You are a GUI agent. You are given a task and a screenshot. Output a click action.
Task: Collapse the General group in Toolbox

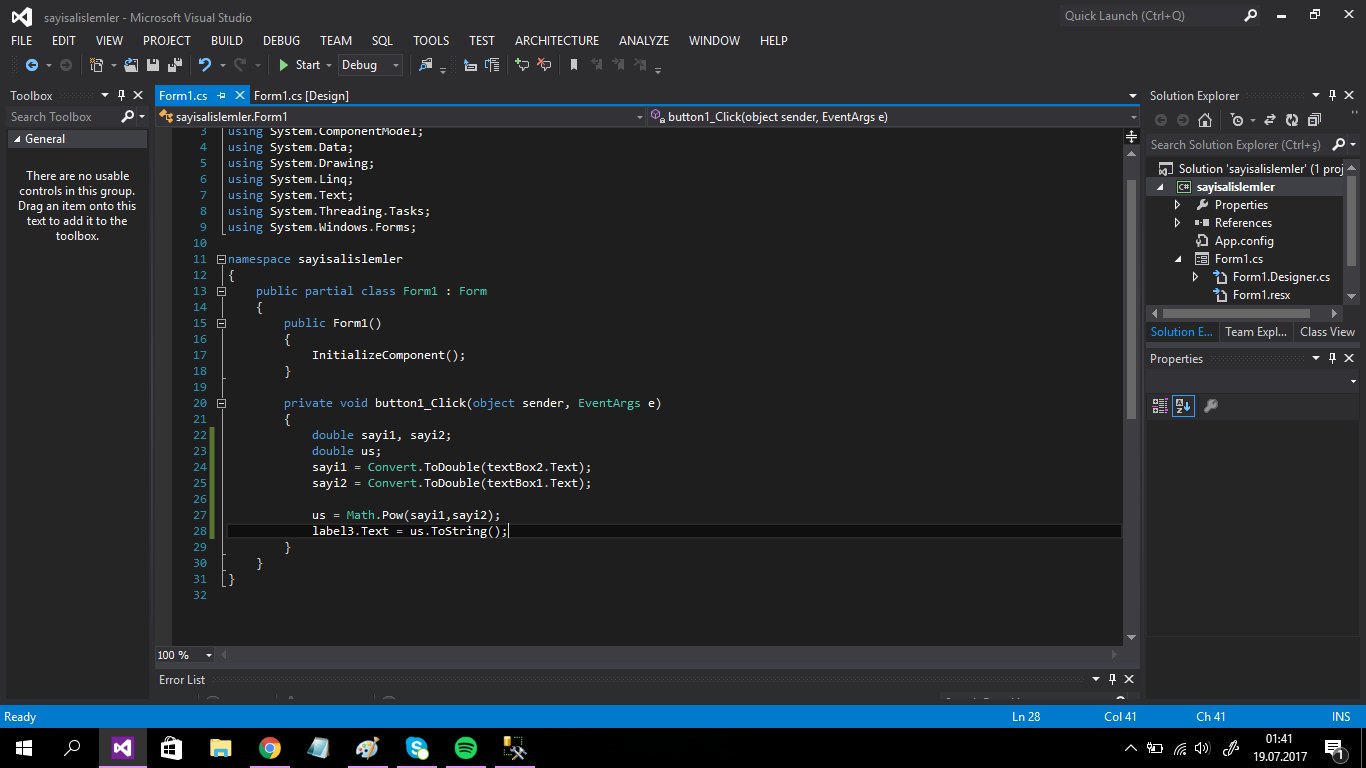coord(16,140)
